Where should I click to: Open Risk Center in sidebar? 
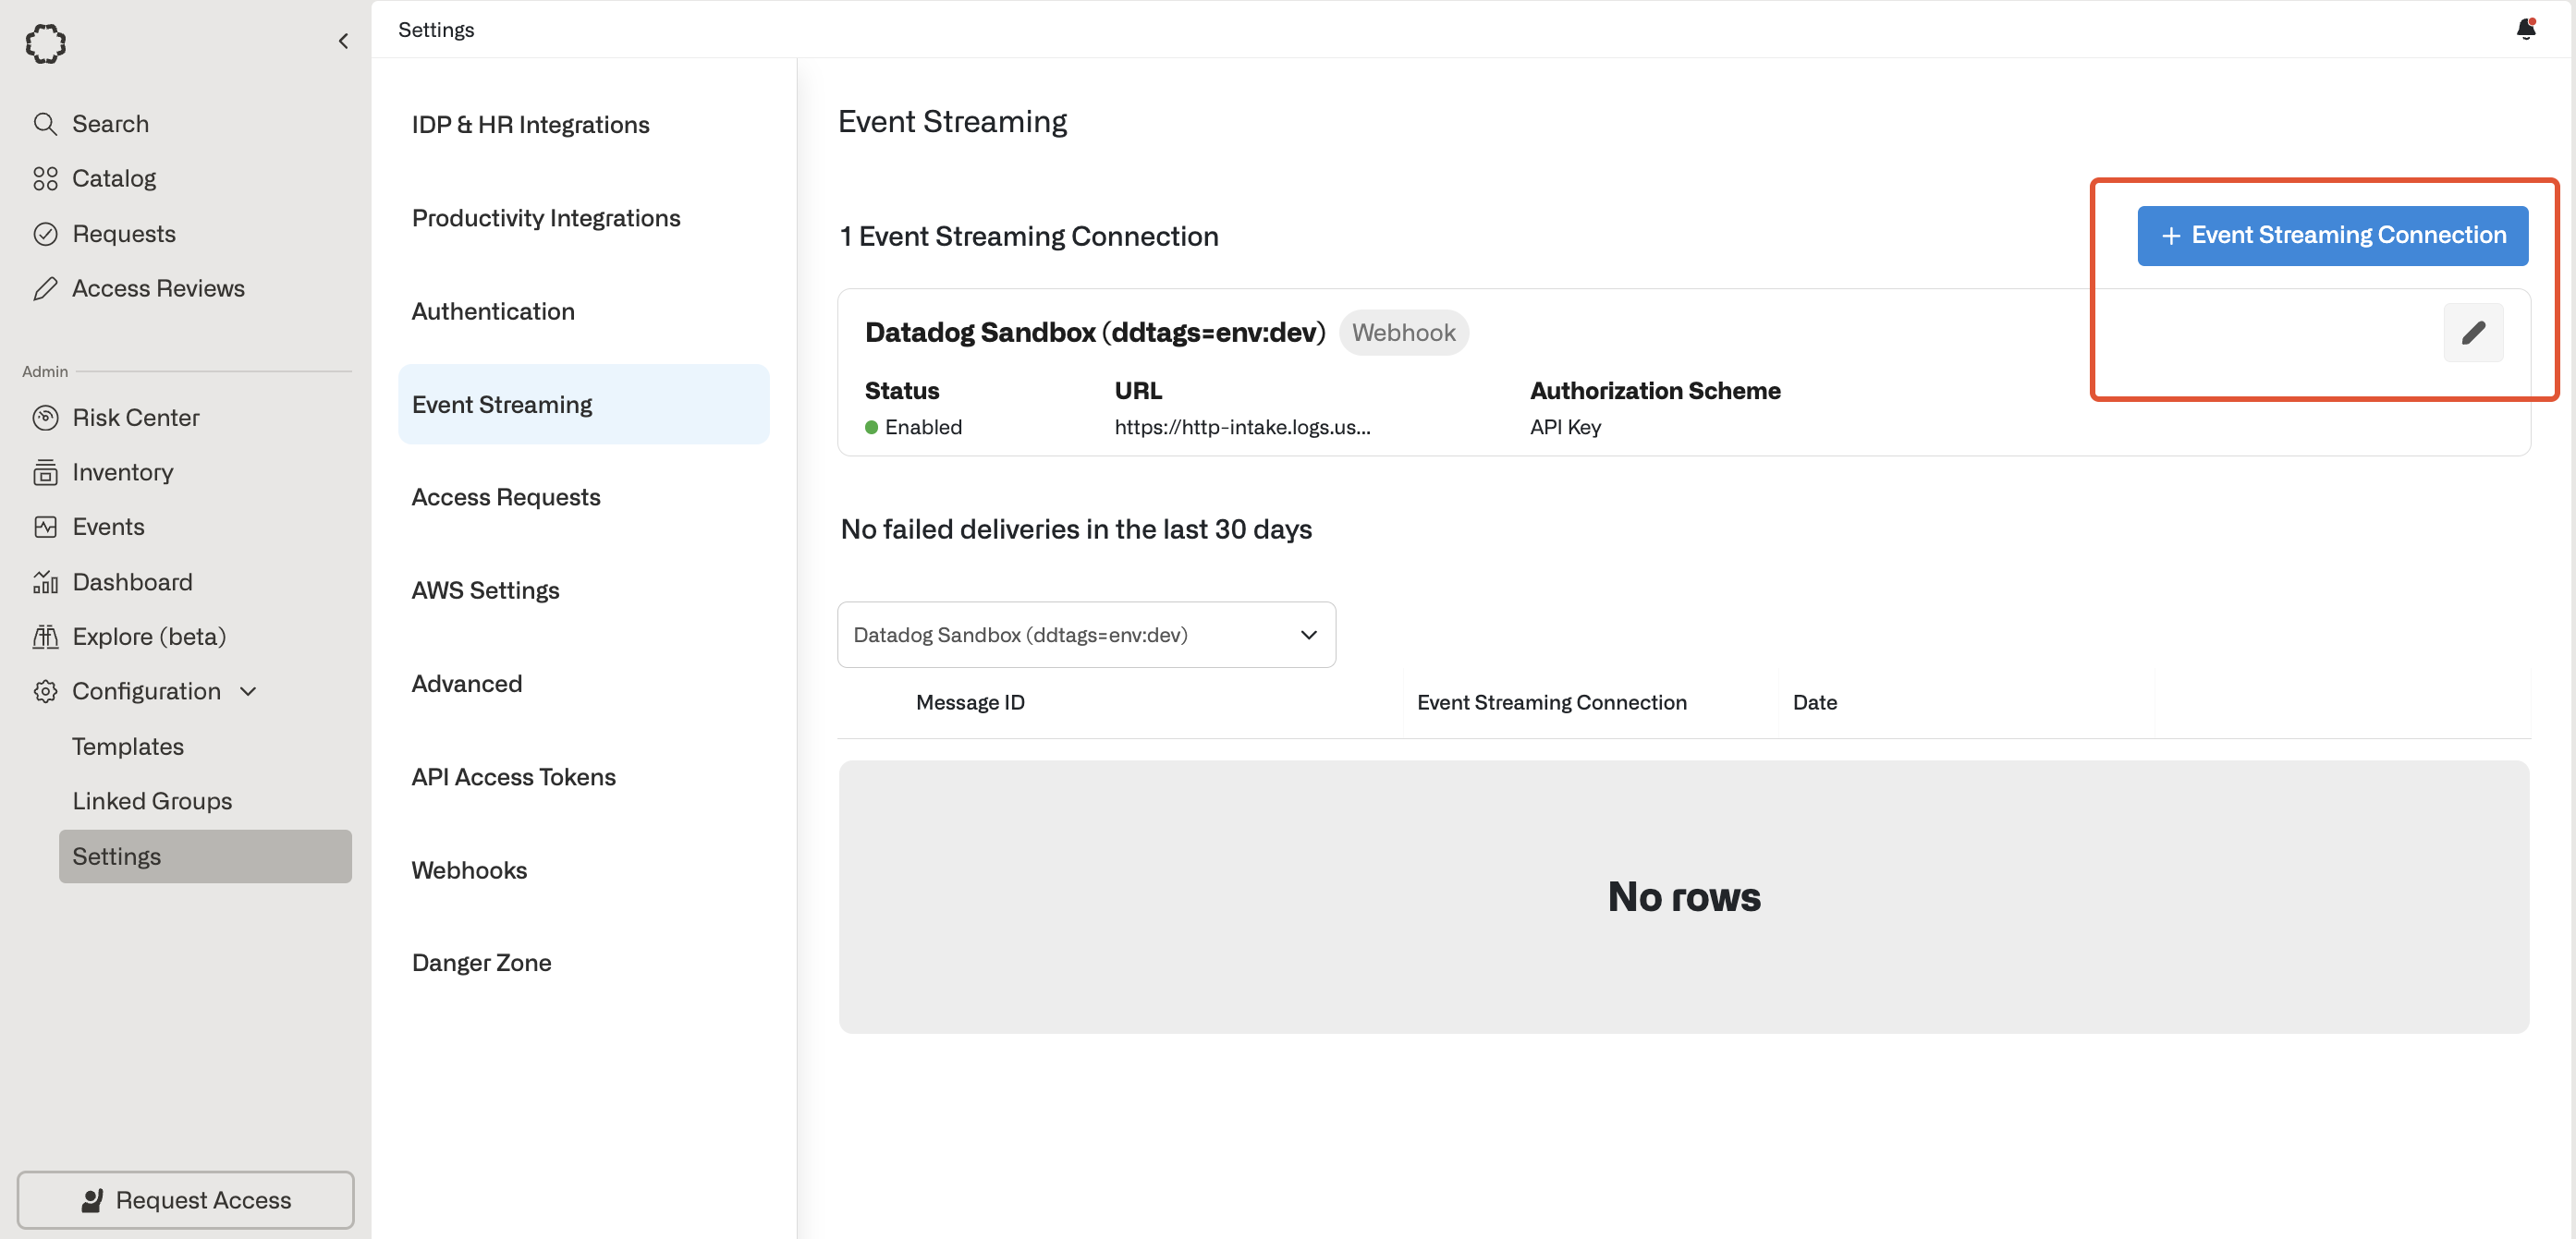tap(135, 417)
